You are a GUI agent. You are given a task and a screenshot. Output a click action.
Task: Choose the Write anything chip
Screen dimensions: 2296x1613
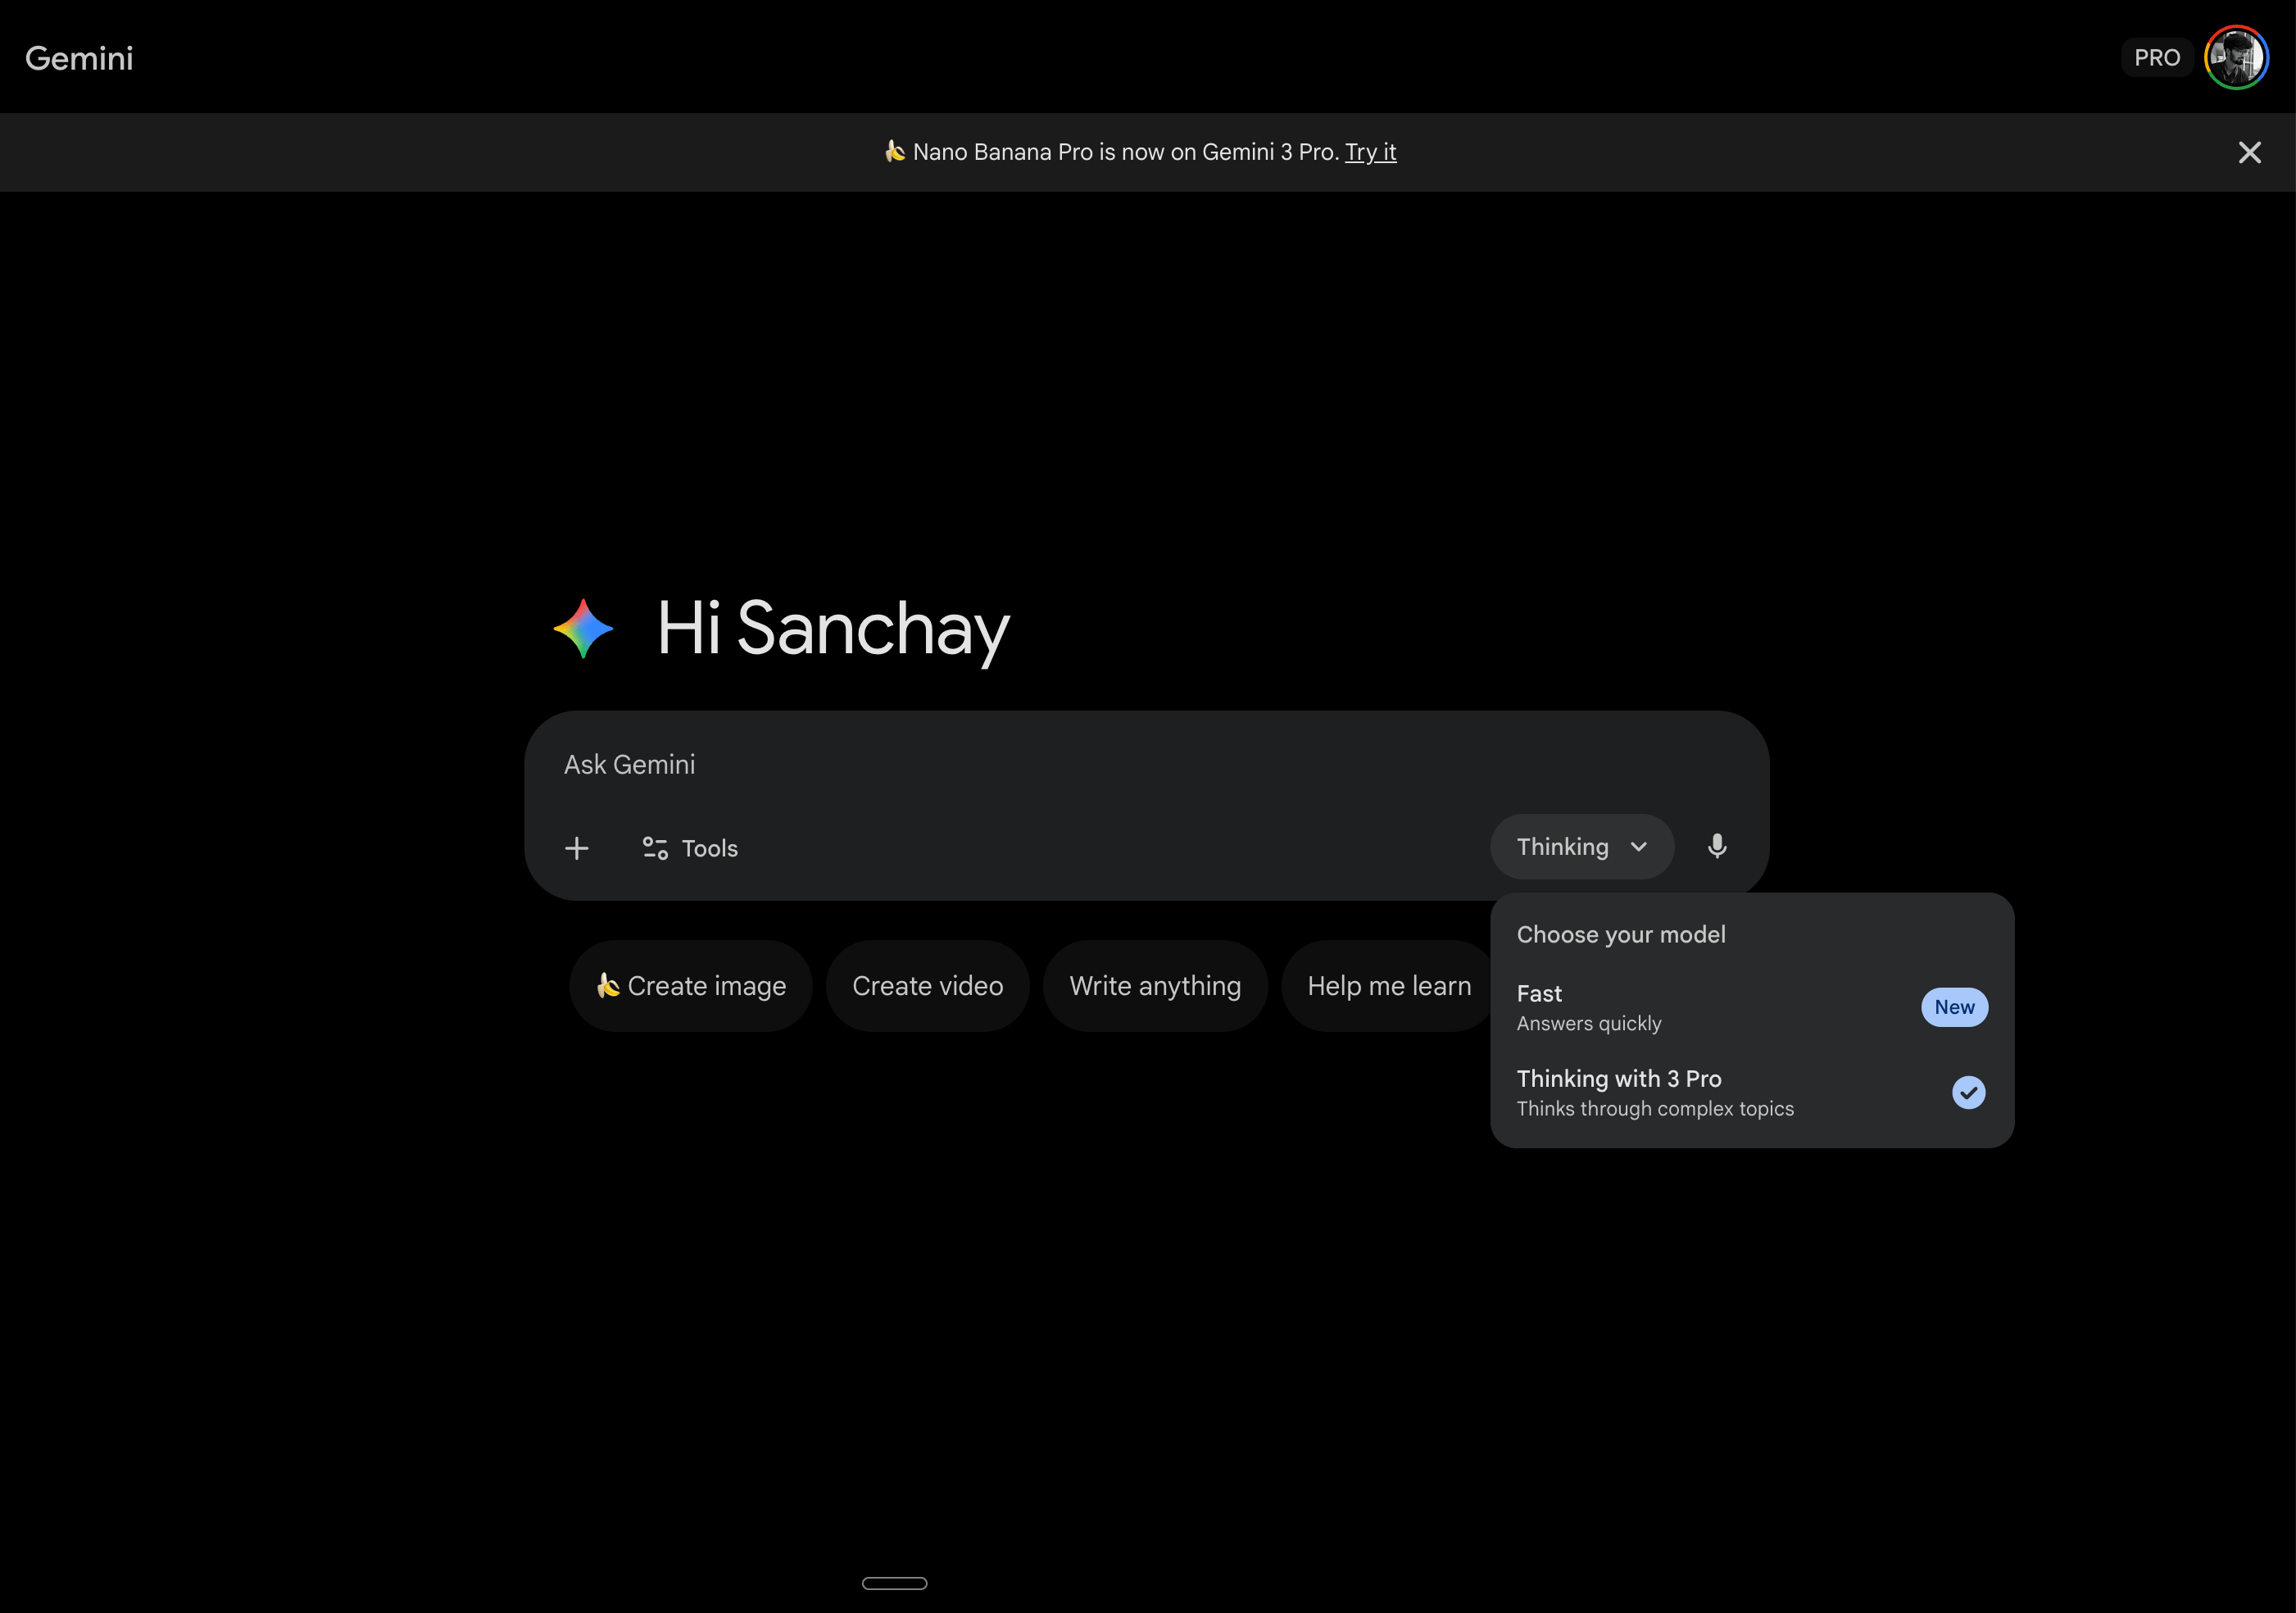(x=1154, y=986)
